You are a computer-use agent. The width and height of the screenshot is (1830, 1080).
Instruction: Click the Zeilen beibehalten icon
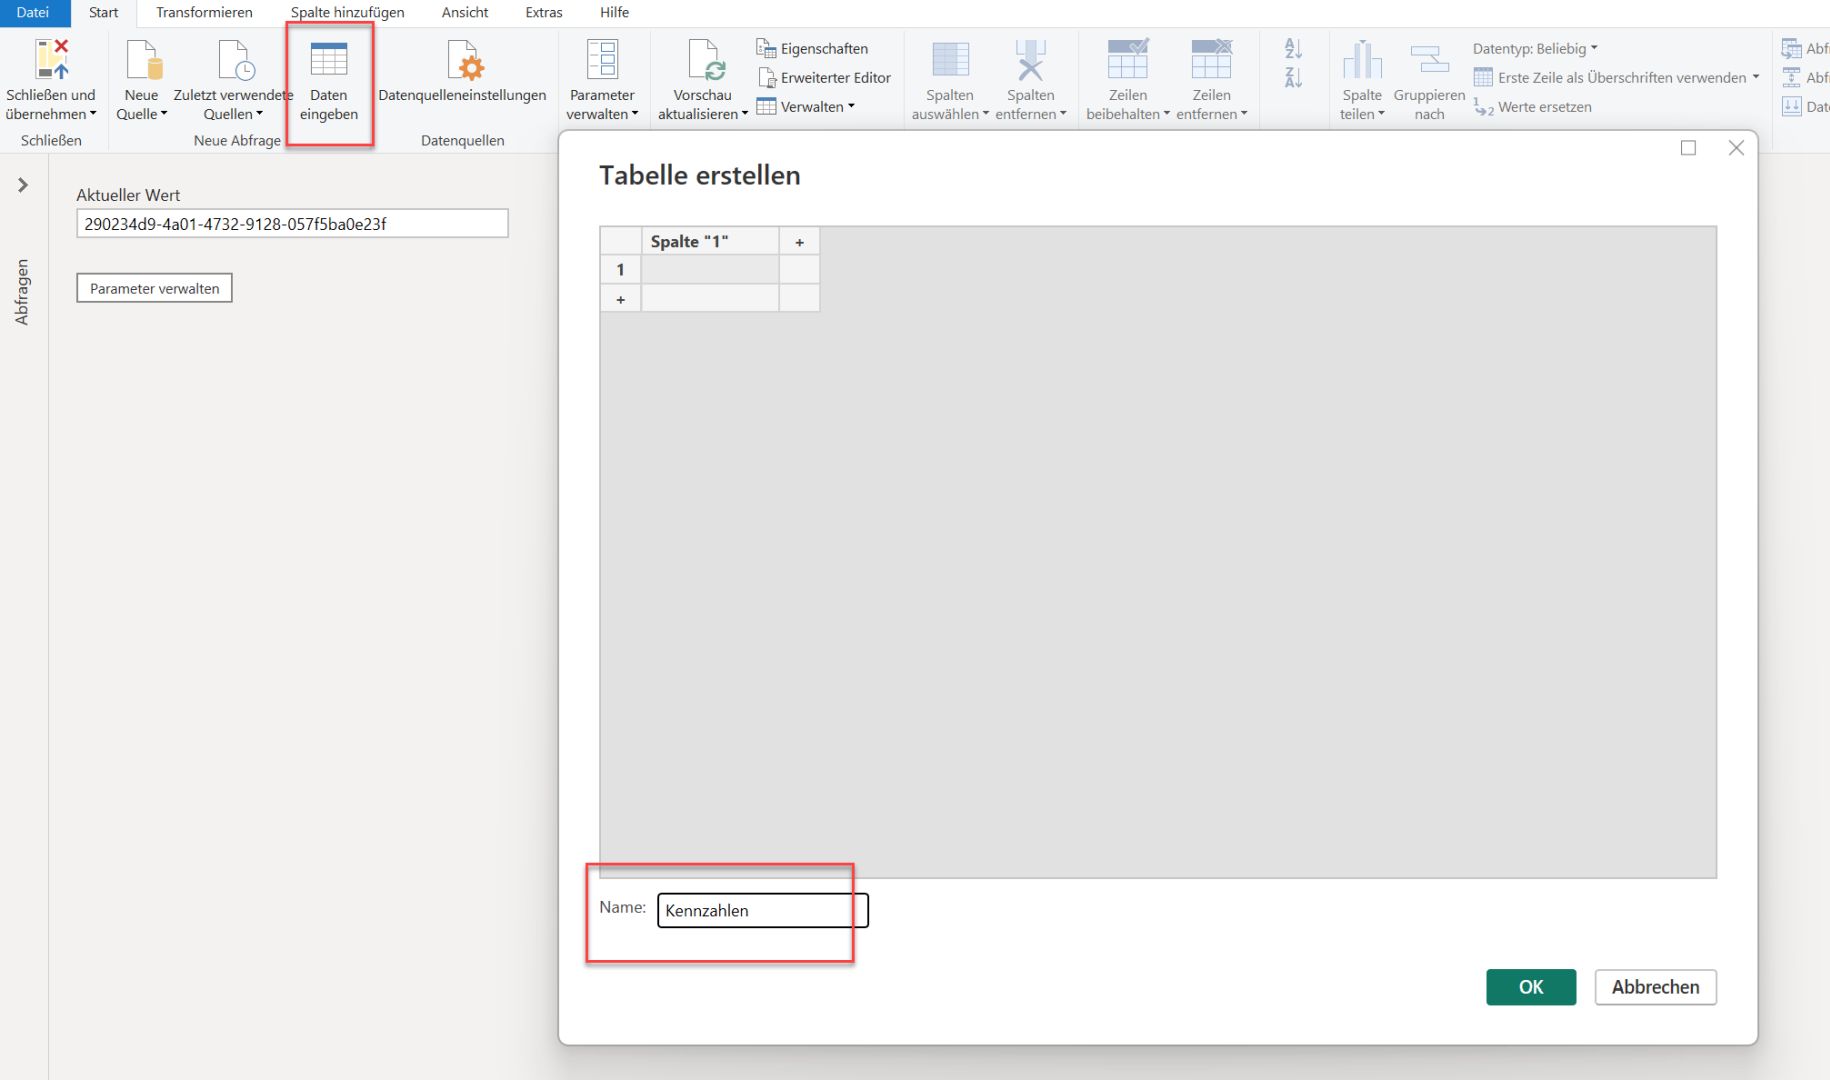point(1128,60)
